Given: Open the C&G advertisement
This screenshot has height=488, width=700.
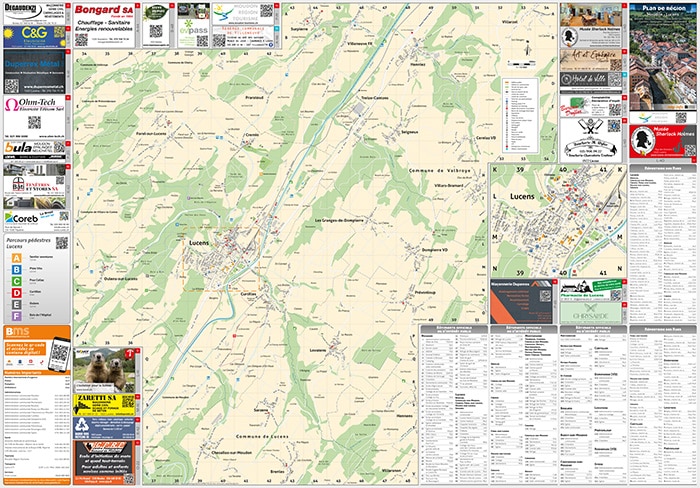Looking at the screenshot, I should [34, 37].
